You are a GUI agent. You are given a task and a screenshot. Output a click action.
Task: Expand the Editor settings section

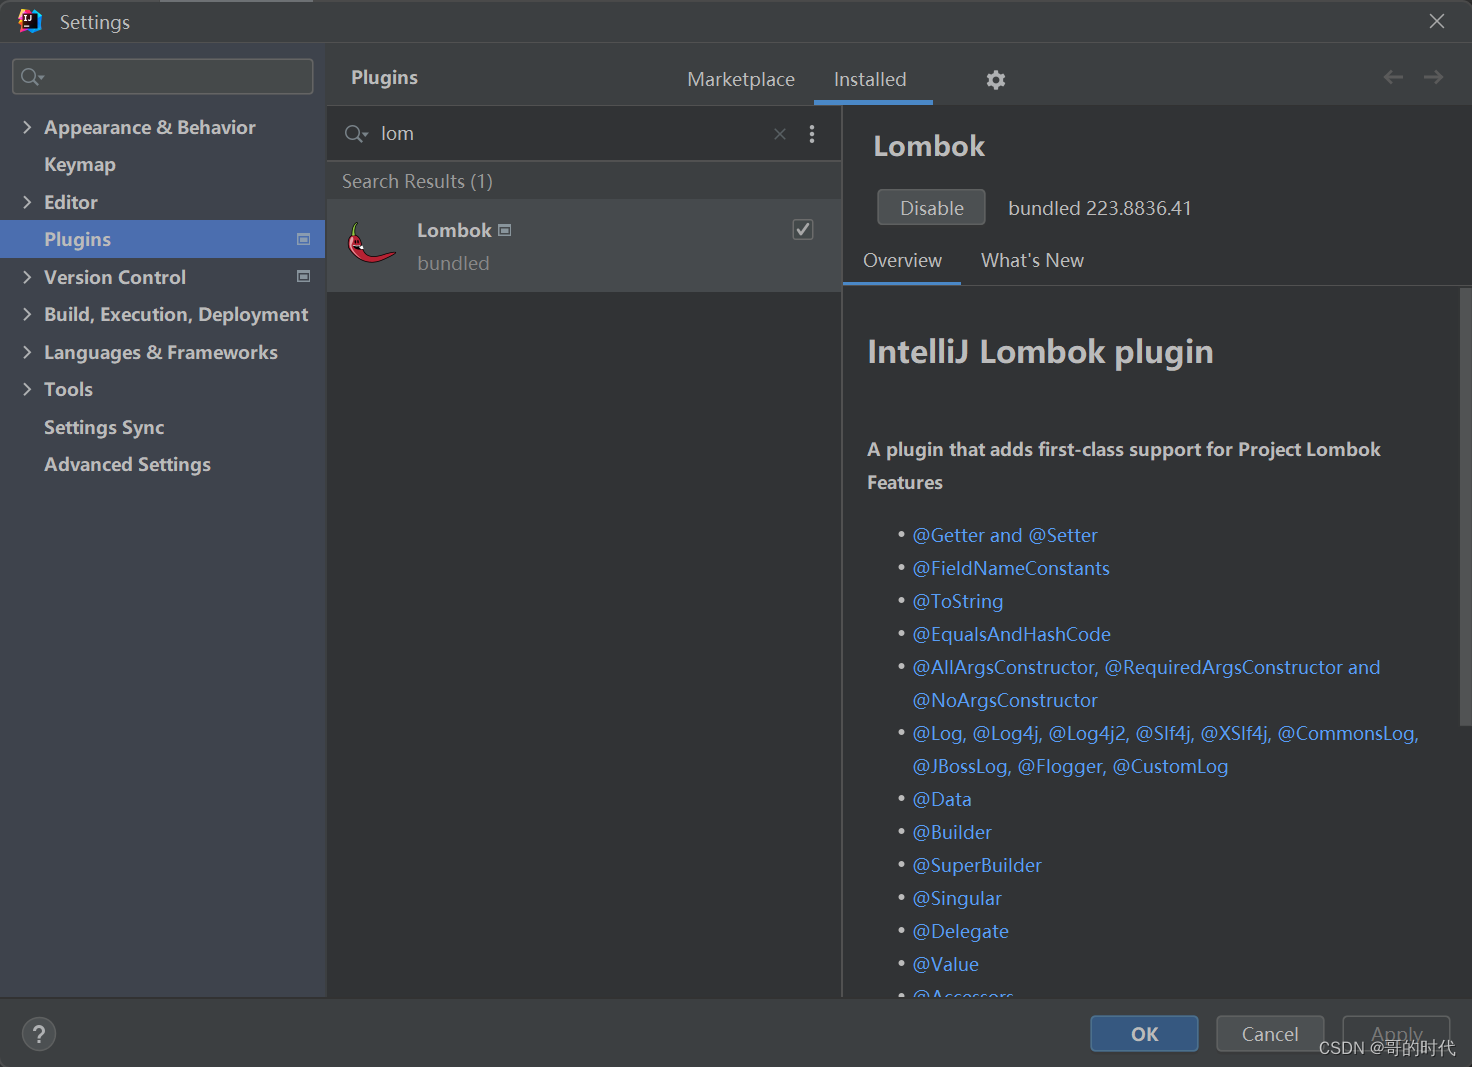[27, 202]
